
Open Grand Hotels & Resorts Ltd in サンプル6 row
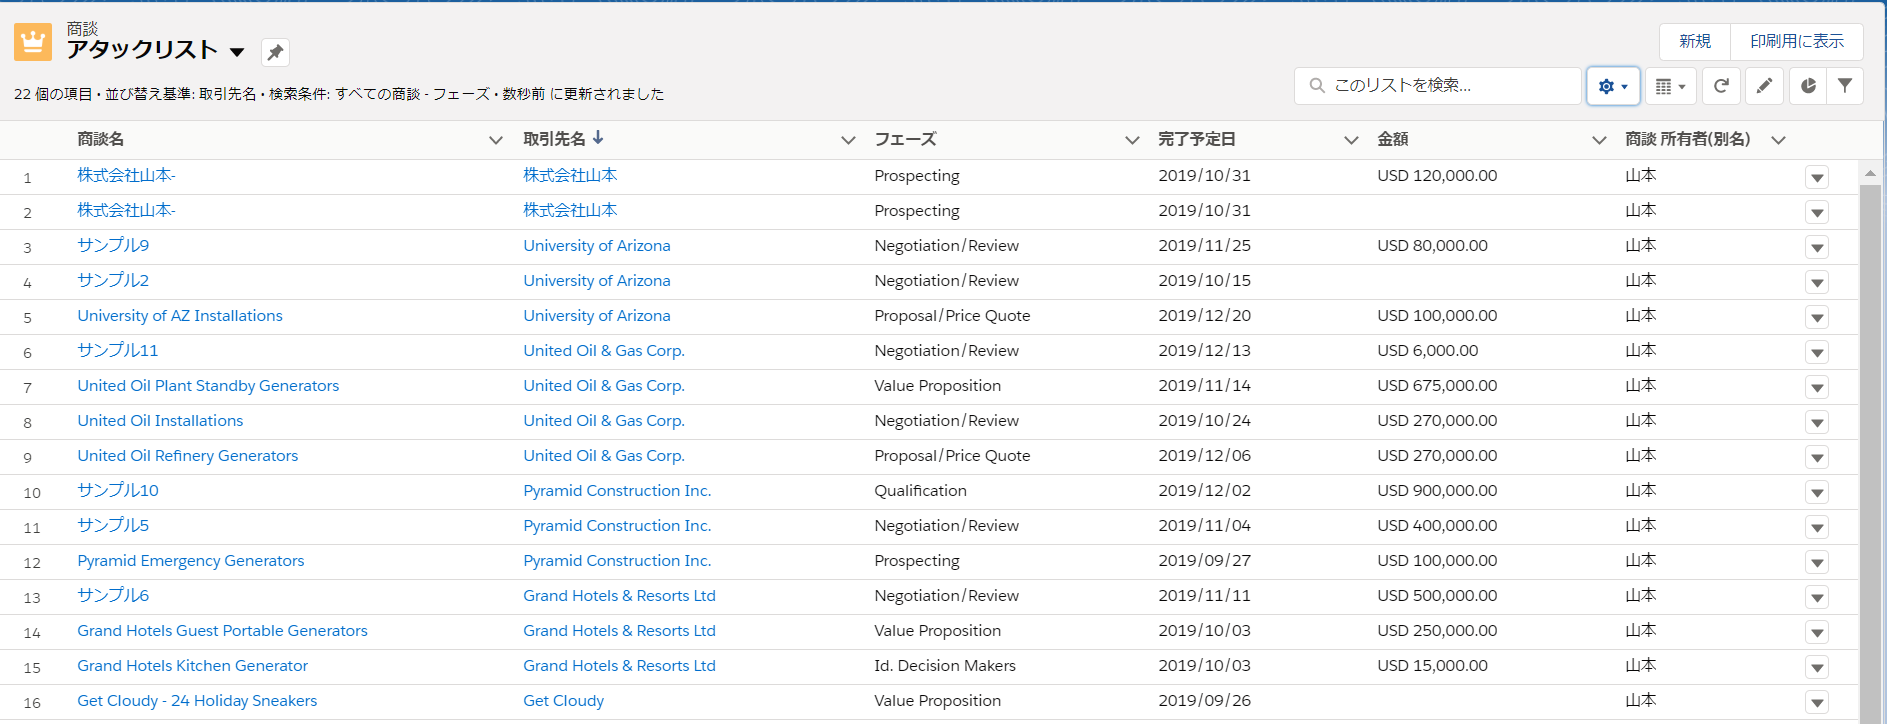click(x=619, y=595)
